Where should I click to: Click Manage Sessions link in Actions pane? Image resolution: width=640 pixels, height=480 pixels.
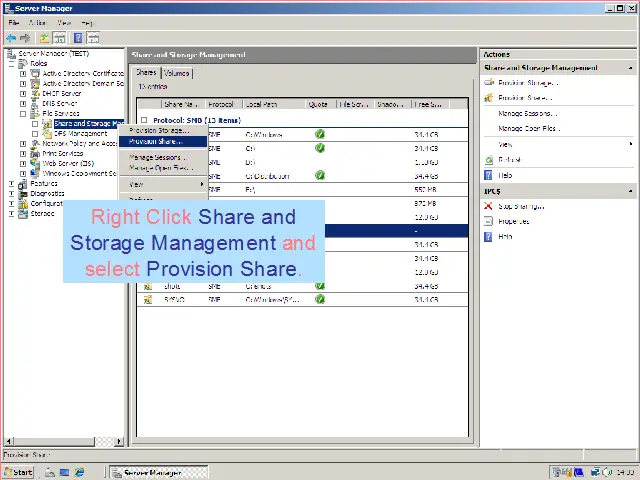527,113
